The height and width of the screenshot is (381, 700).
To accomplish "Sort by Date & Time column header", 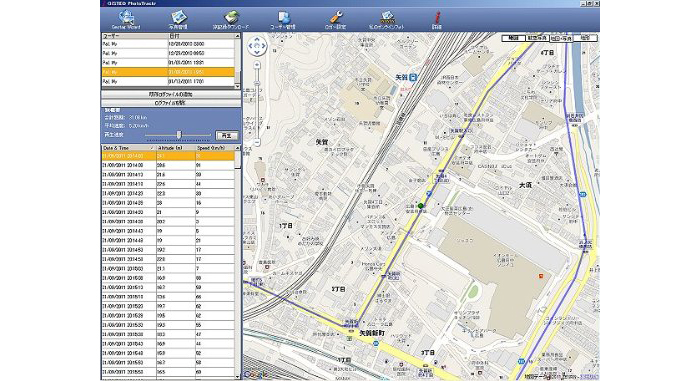I will [129, 148].
